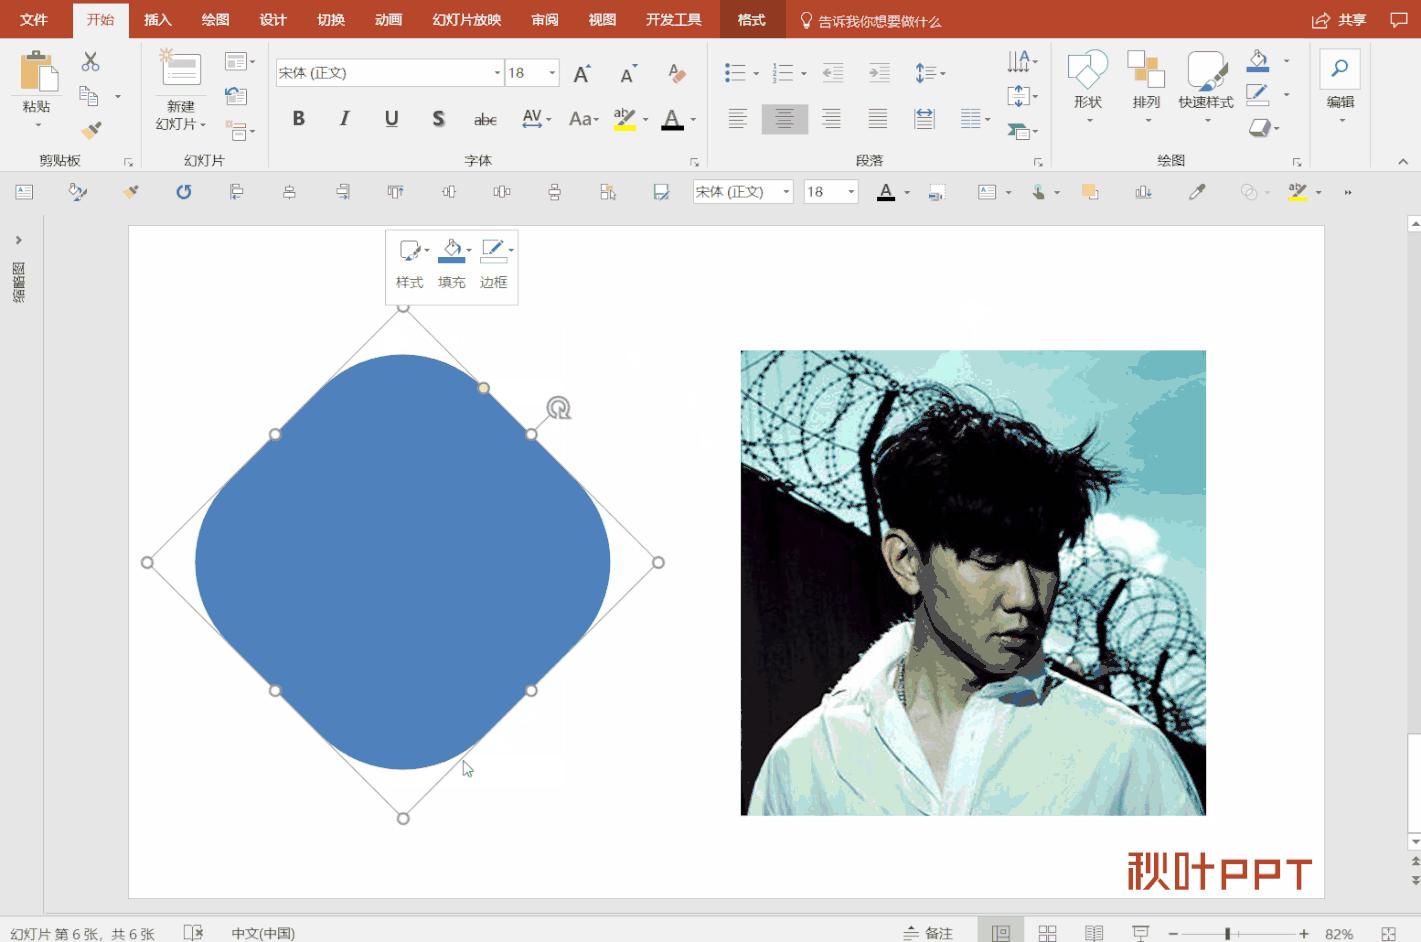Image resolution: width=1421 pixels, height=942 pixels.
Task: Toggle Italic formatting
Action: pyautogui.click(x=344, y=119)
